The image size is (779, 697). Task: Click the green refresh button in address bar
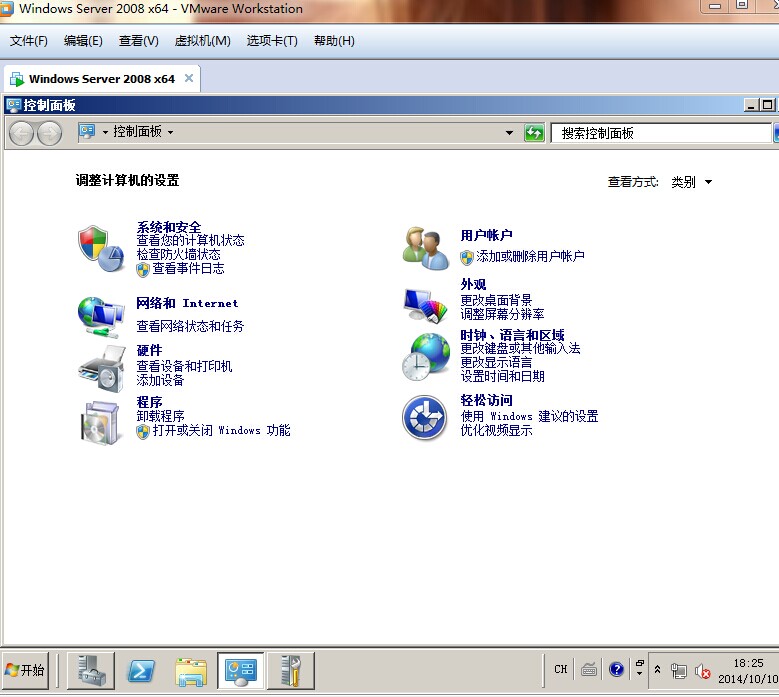pyautogui.click(x=534, y=133)
